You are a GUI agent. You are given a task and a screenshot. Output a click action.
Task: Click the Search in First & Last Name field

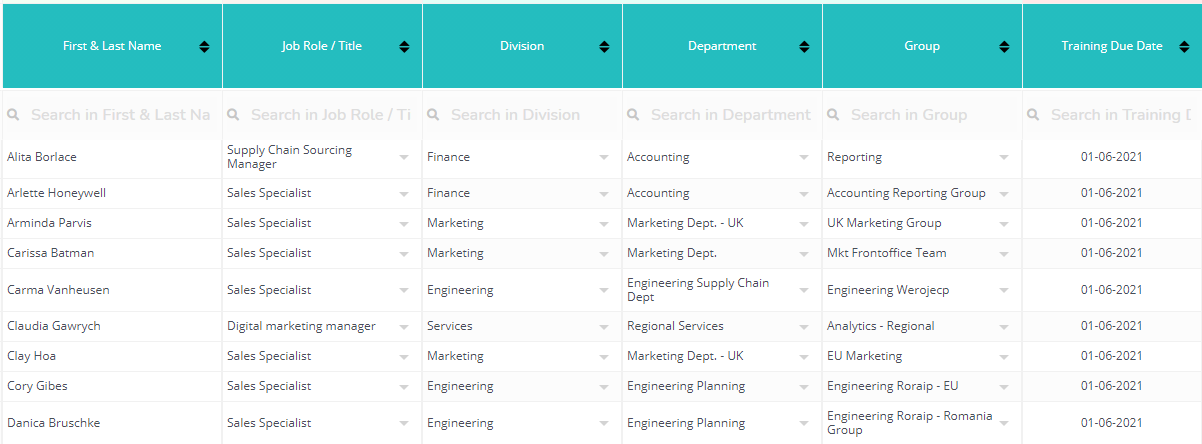point(112,115)
